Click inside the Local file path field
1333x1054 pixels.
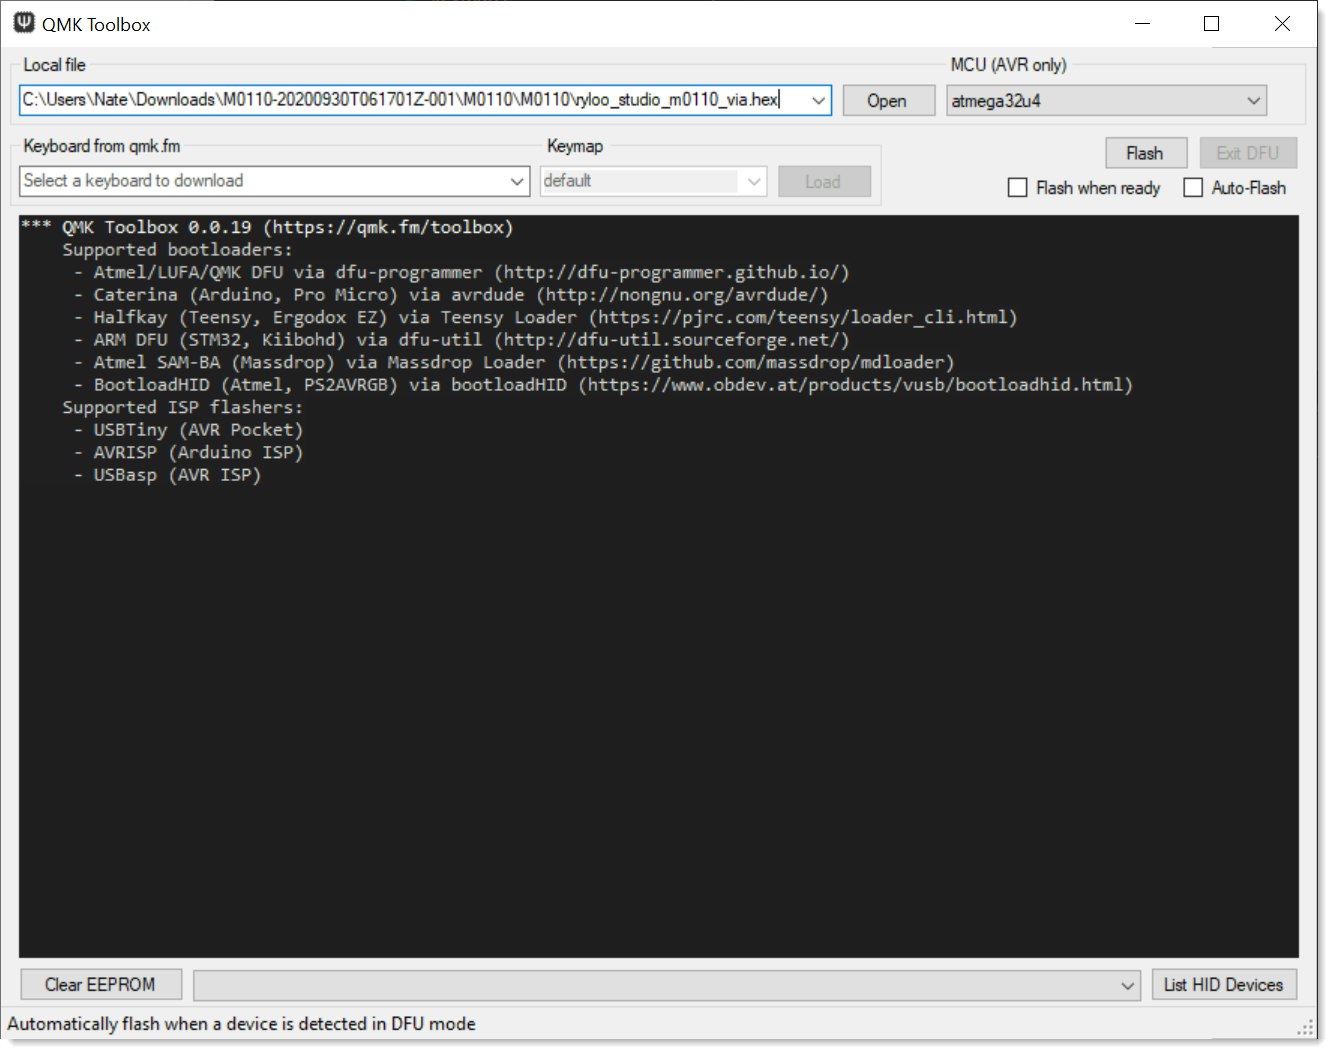[x=400, y=100]
